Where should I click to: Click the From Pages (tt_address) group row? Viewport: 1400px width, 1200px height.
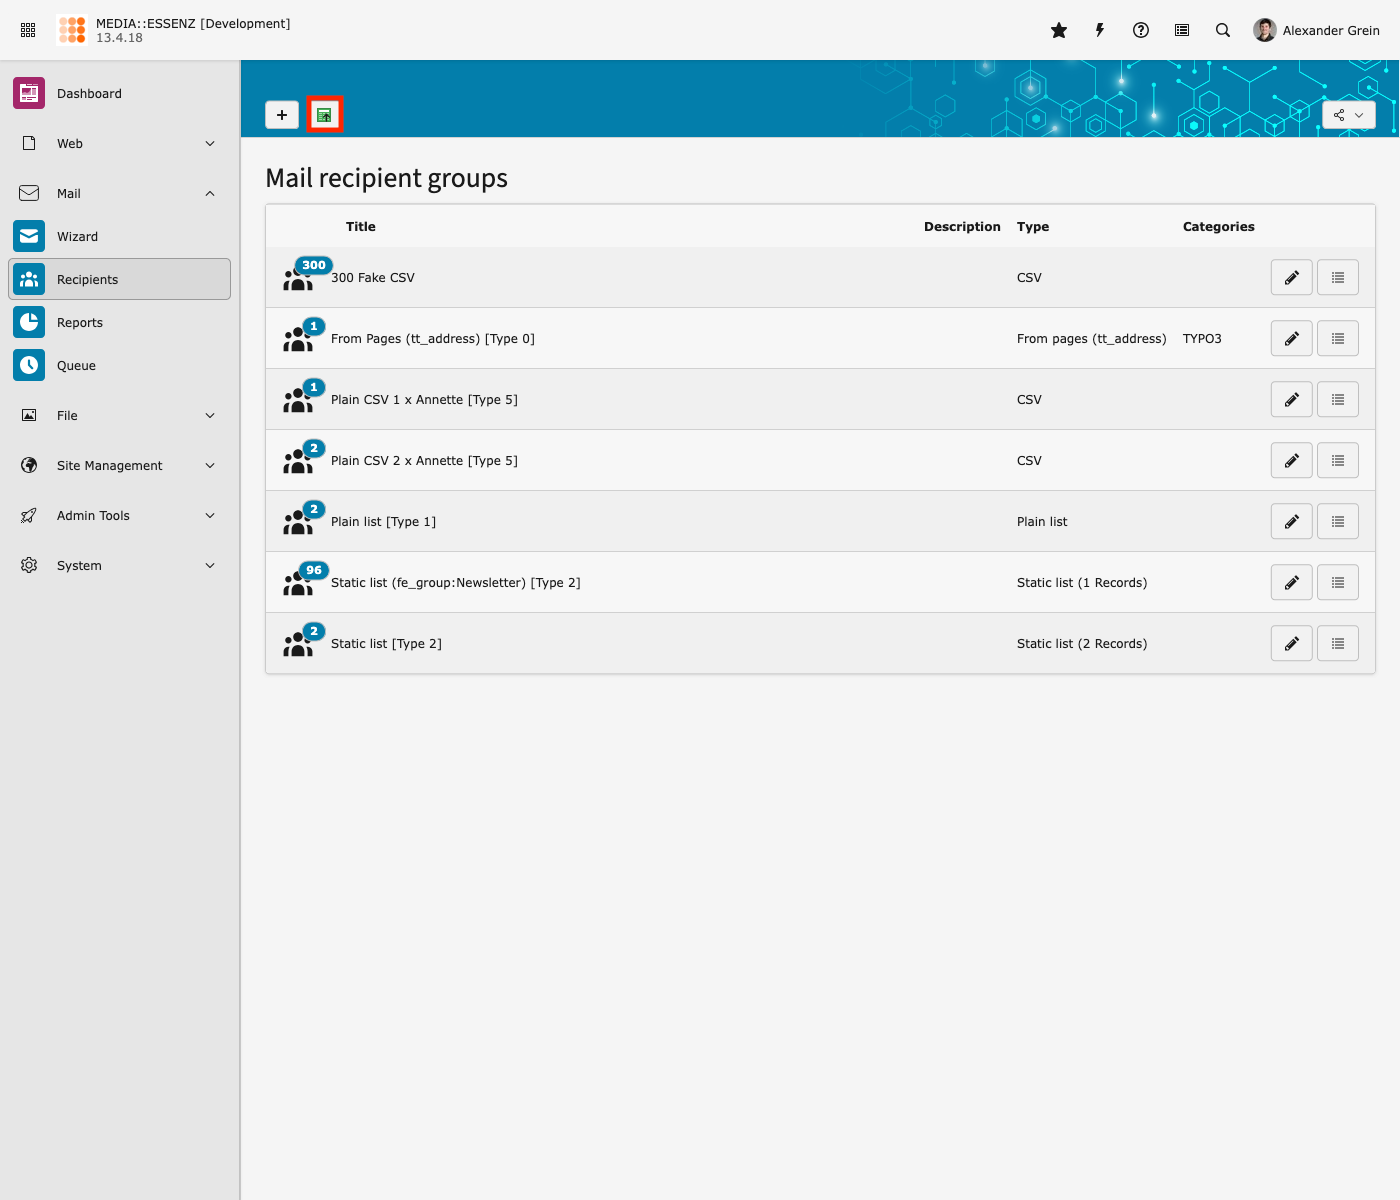[x=432, y=339]
